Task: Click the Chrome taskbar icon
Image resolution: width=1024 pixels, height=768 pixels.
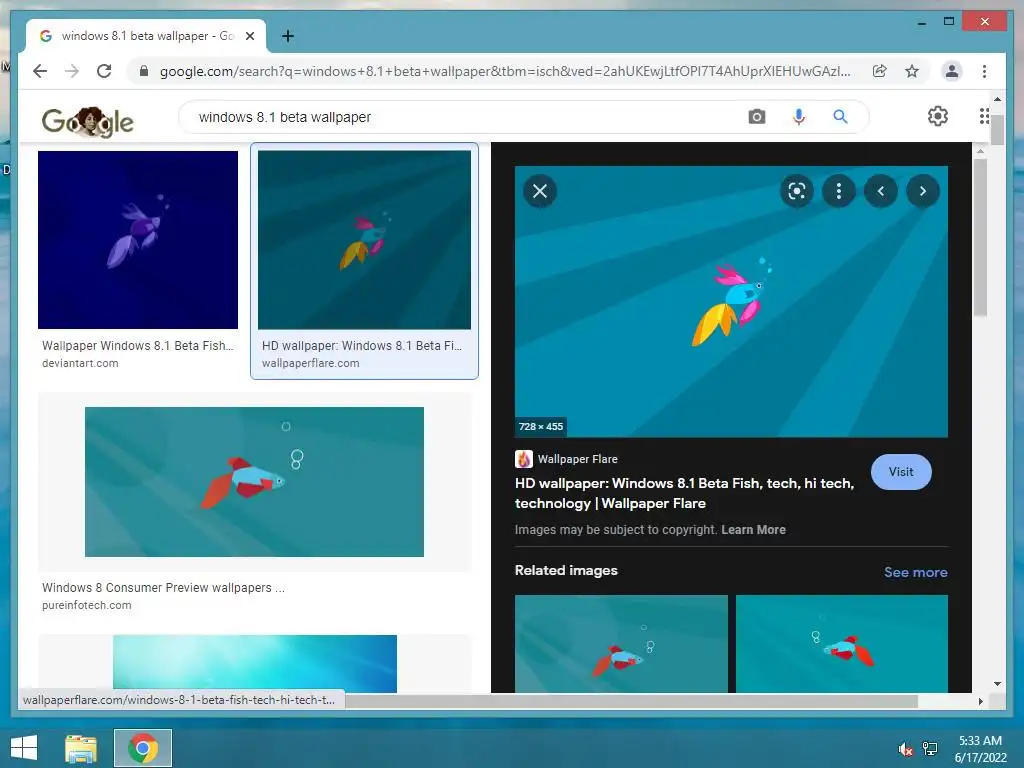Action: click(143, 748)
